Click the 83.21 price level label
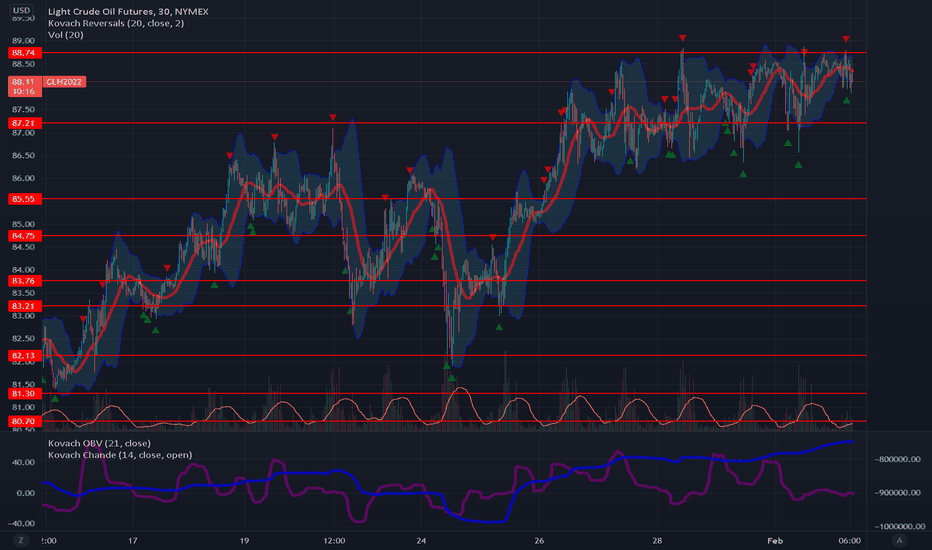Viewport: 932px width, 550px height. 24,306
